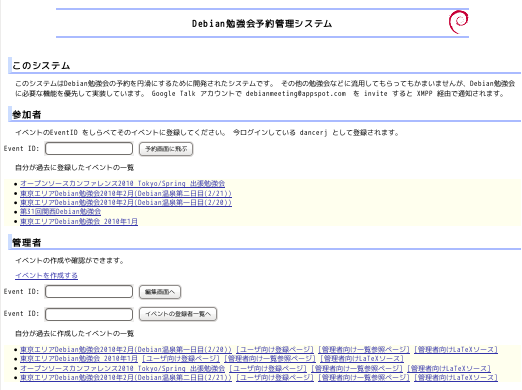This screenshot has height=390, width=522.
Task: Open 管理者向け一覧参照ページ for 2010年1月 event
Action: [270, 359]
